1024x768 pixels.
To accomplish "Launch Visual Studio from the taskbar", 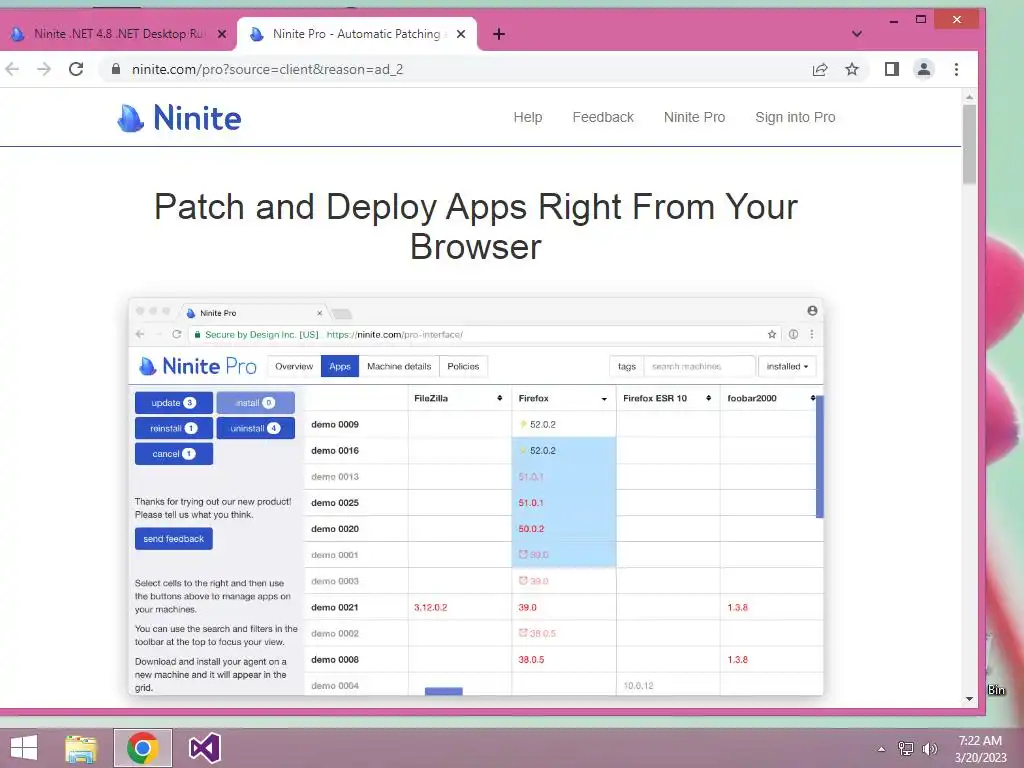I will tap(204, 748).
